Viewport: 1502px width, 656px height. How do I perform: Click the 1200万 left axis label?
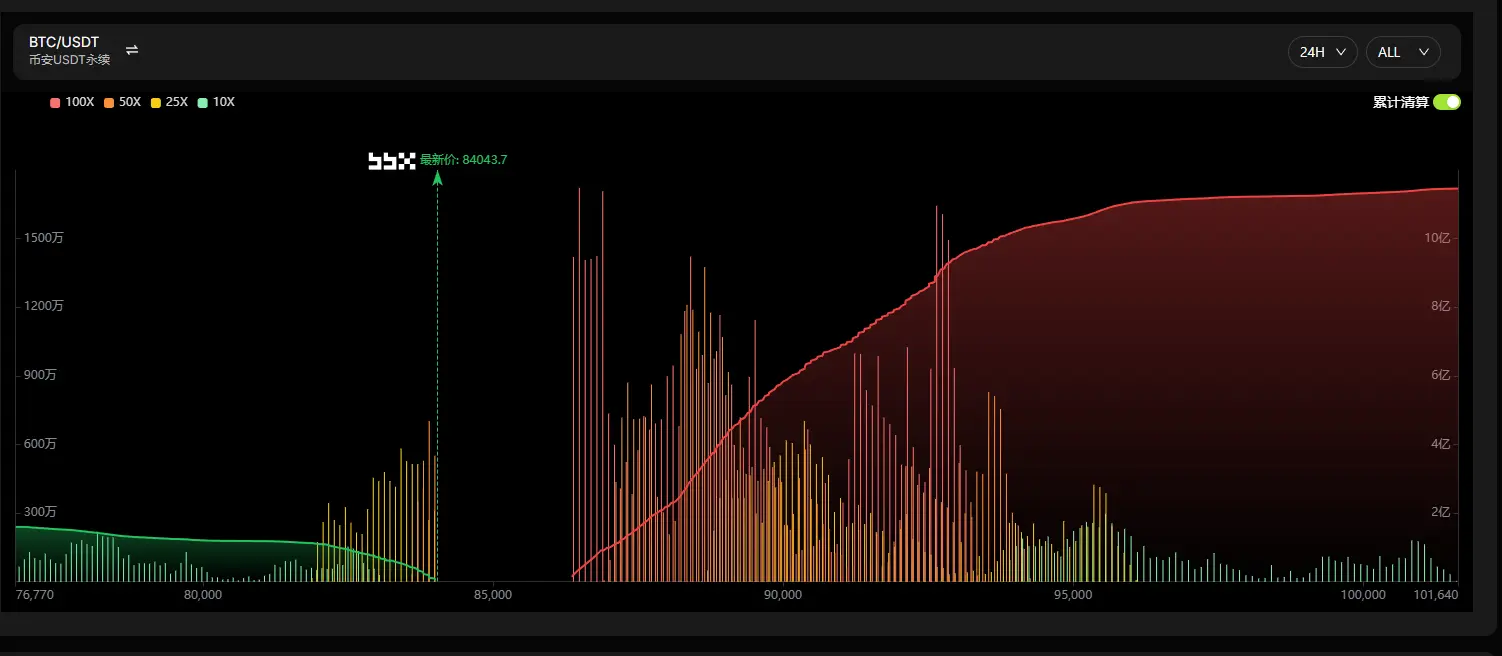44,306
